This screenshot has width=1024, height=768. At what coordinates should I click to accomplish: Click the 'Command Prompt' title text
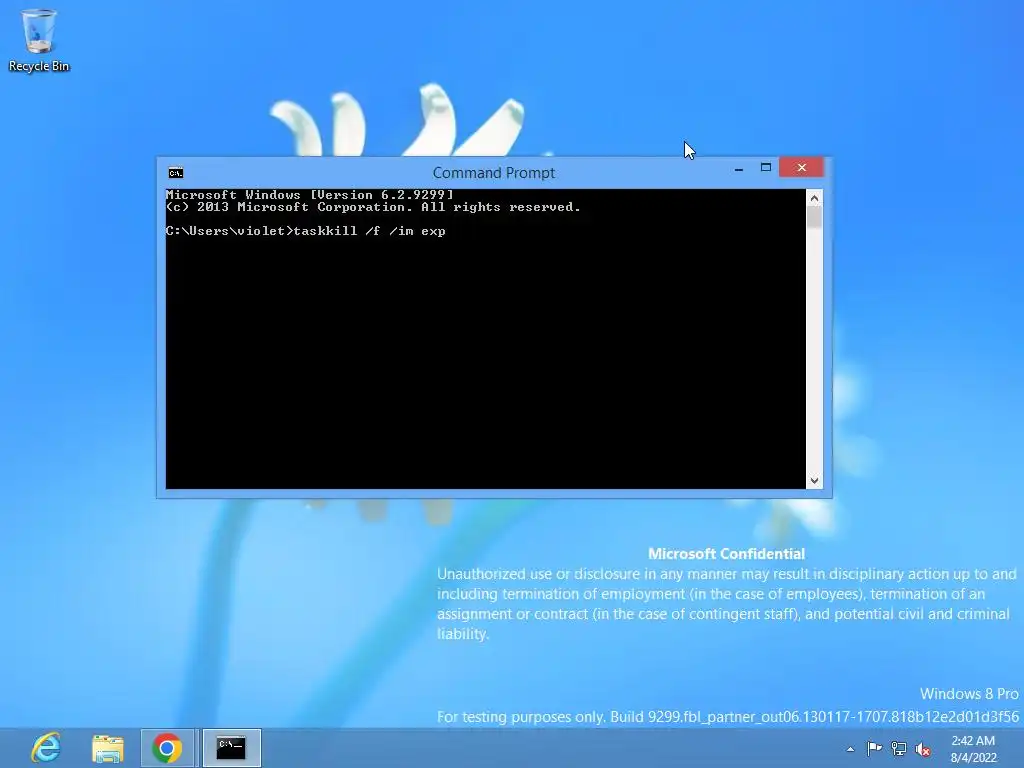494,172
